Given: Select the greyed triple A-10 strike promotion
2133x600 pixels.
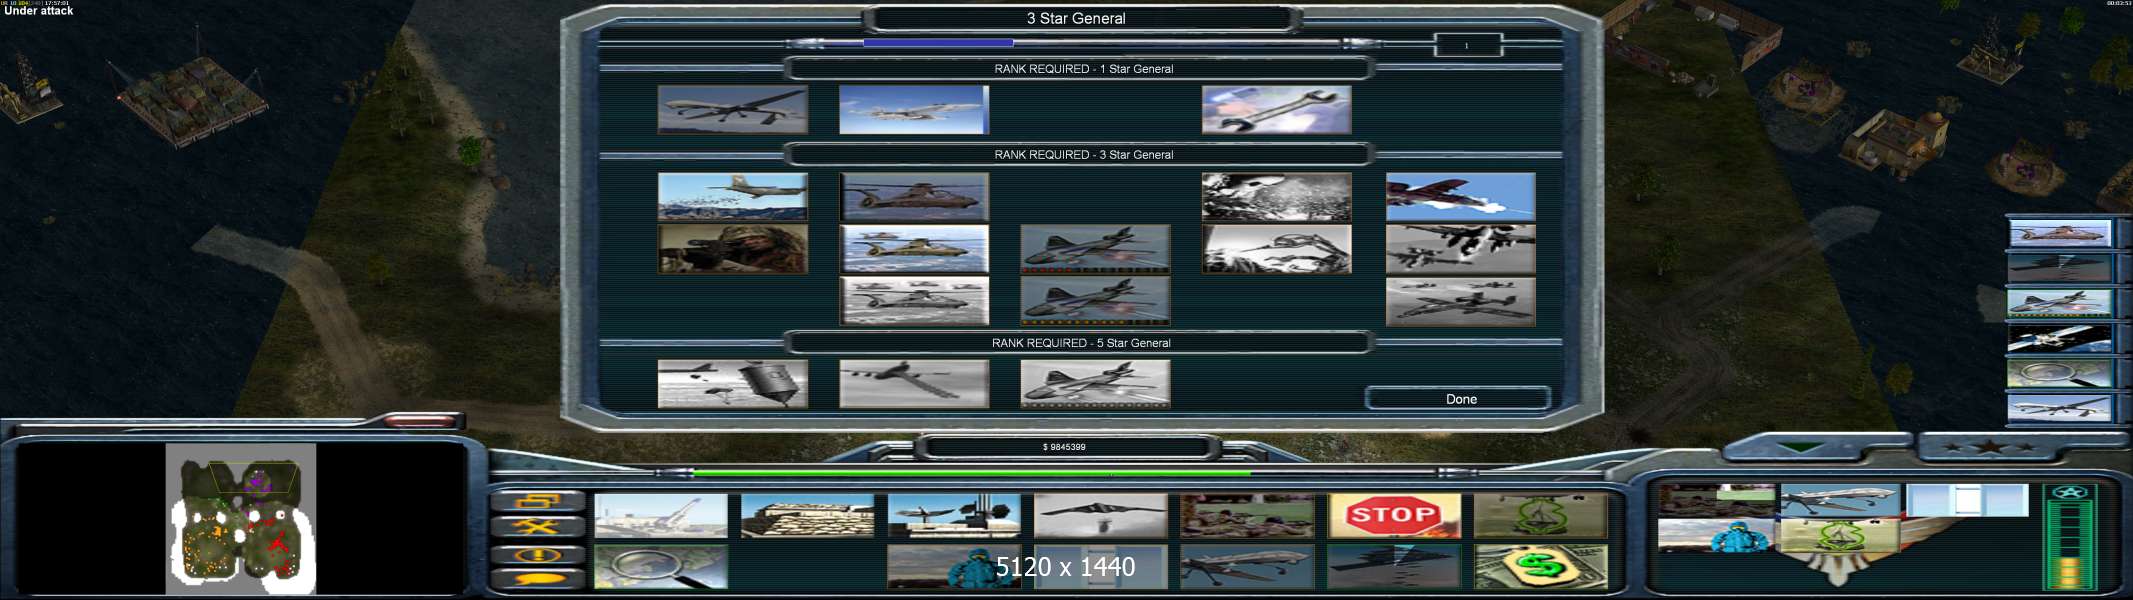Looking at the screenshot, I should (1460, 301).
